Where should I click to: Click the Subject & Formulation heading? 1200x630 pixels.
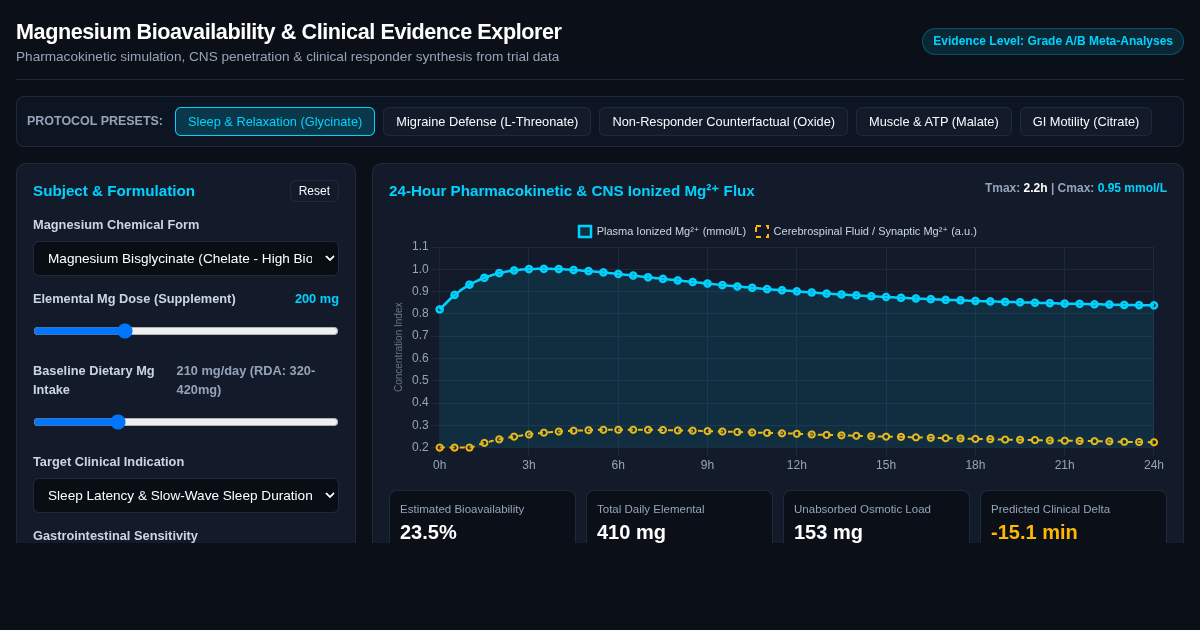114,191
